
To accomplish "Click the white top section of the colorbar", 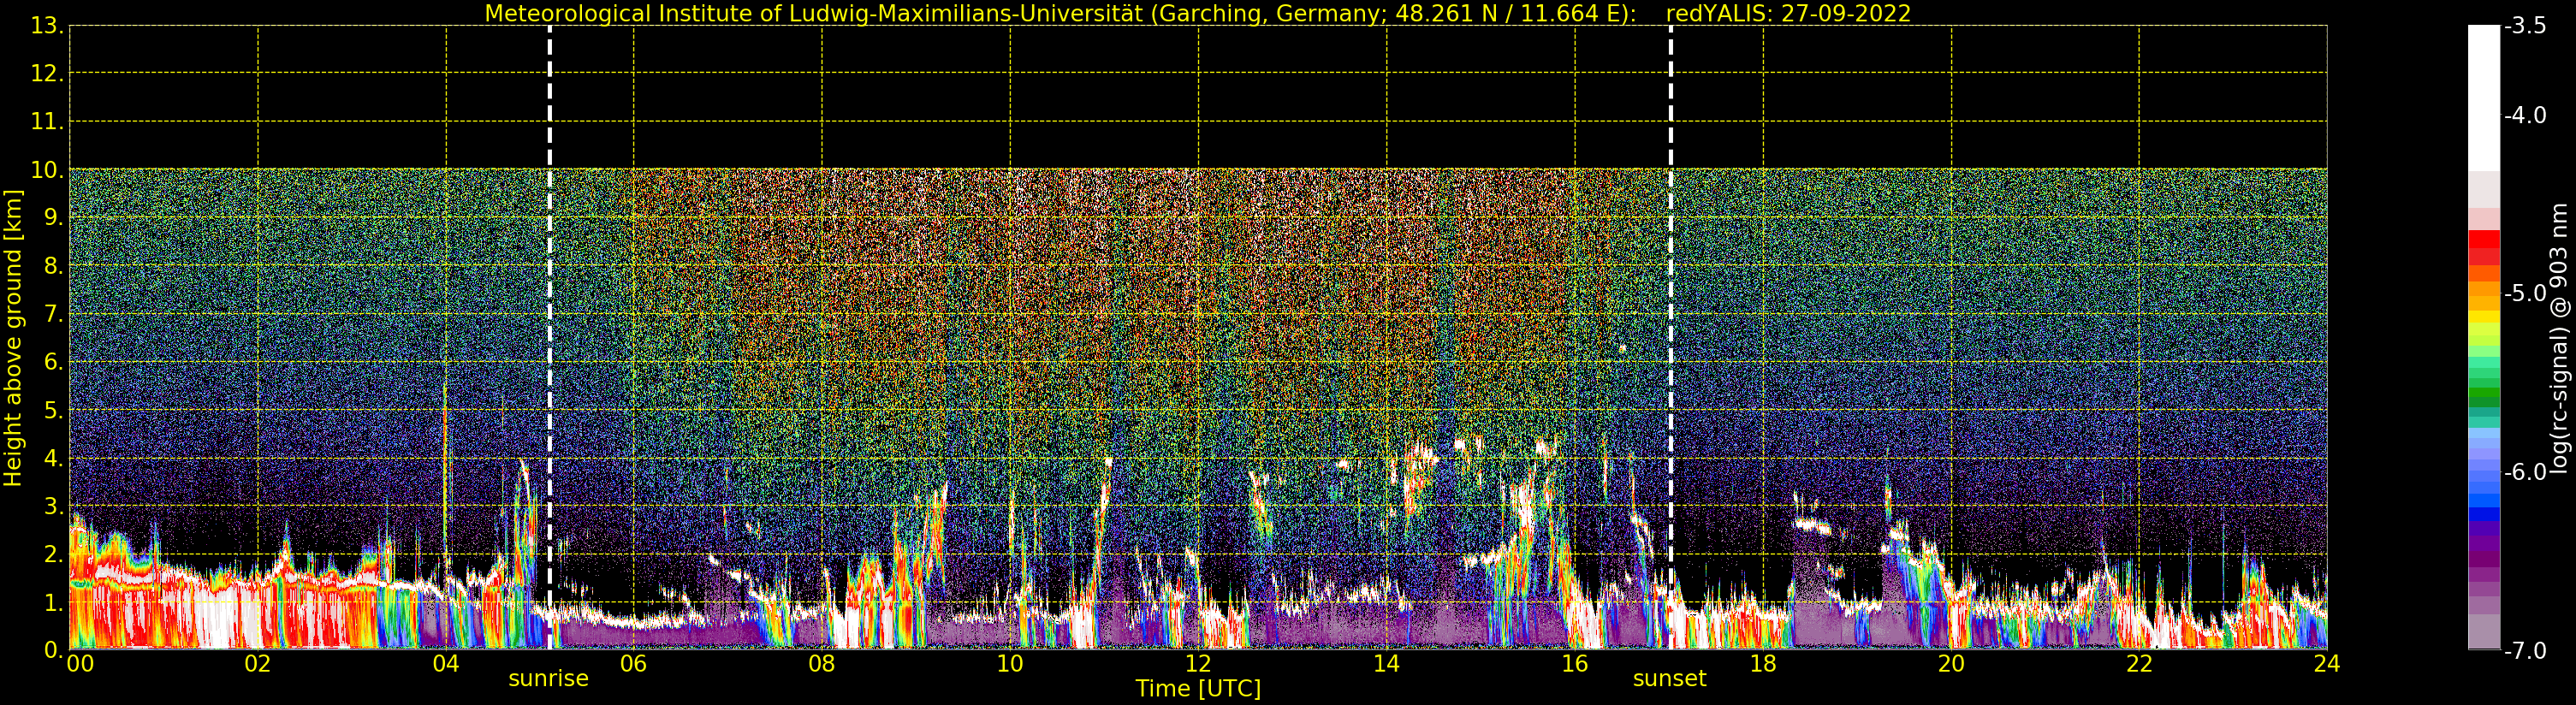I will tap(2483, 98).
